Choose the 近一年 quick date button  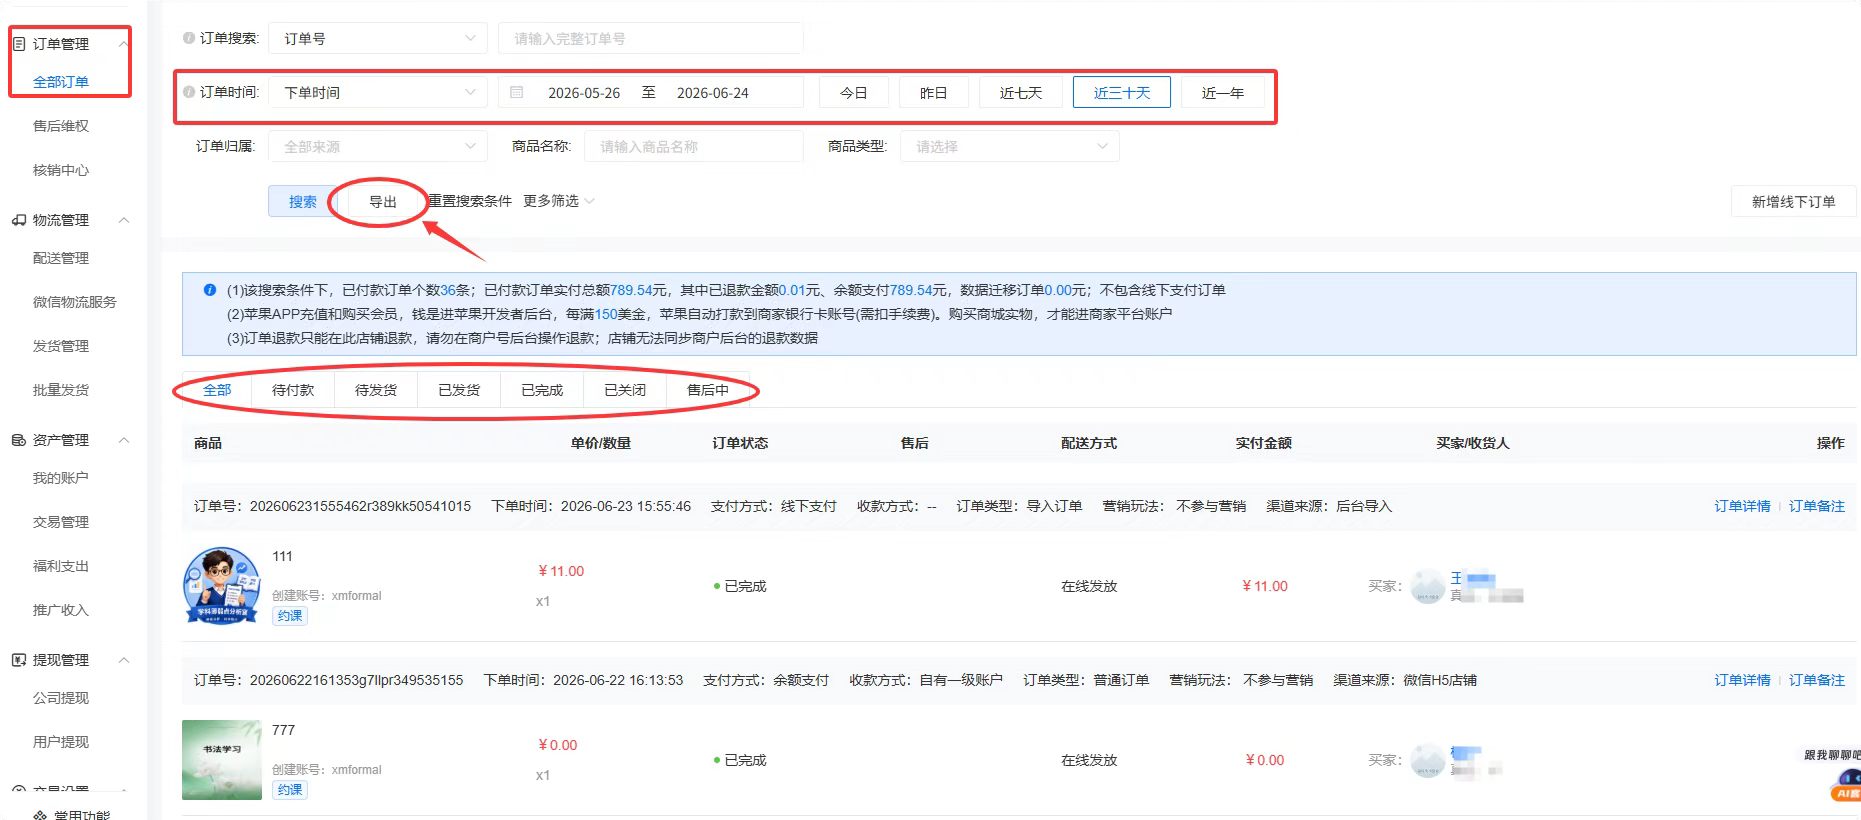tap(1223, 92)
